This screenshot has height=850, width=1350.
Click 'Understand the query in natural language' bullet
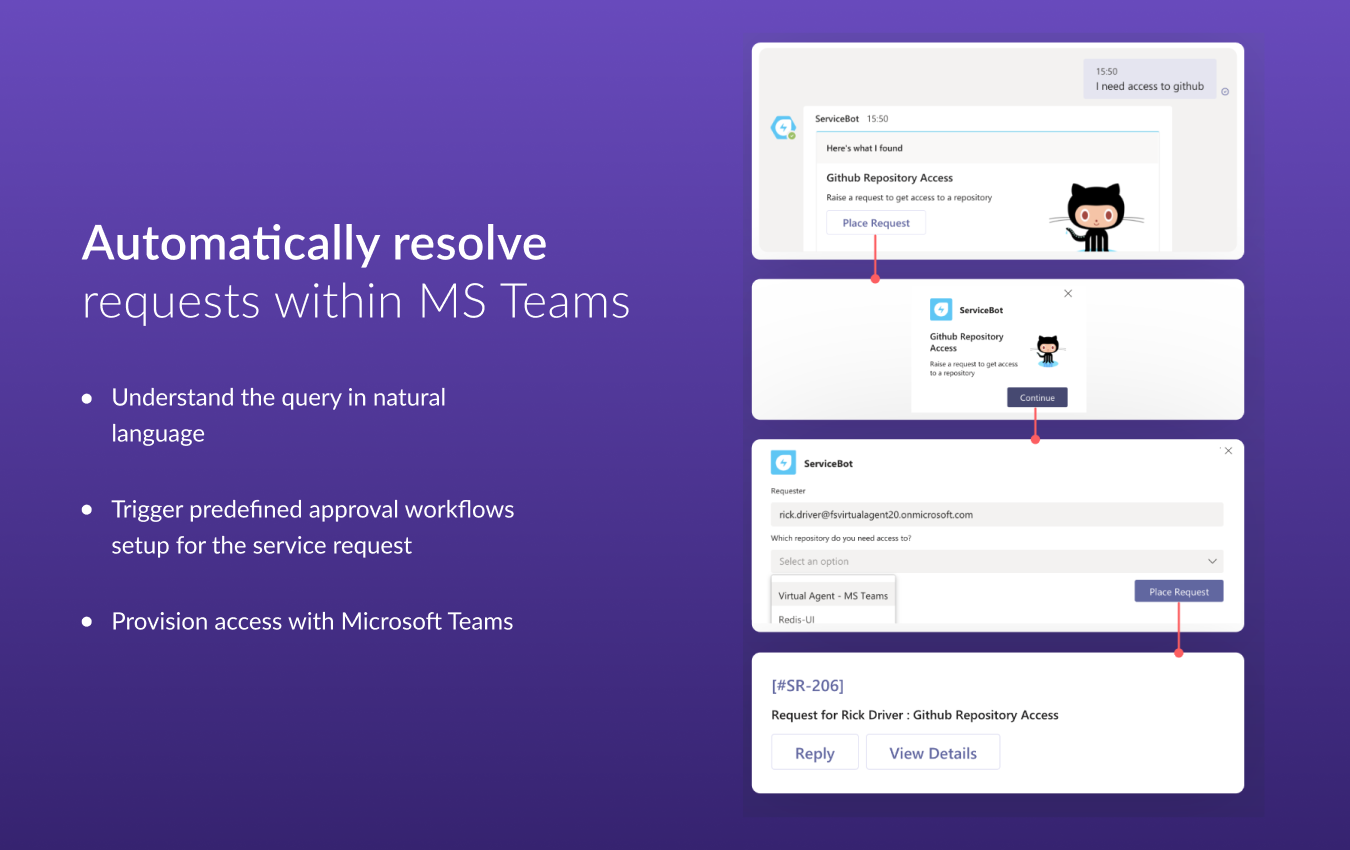point(278,415)
